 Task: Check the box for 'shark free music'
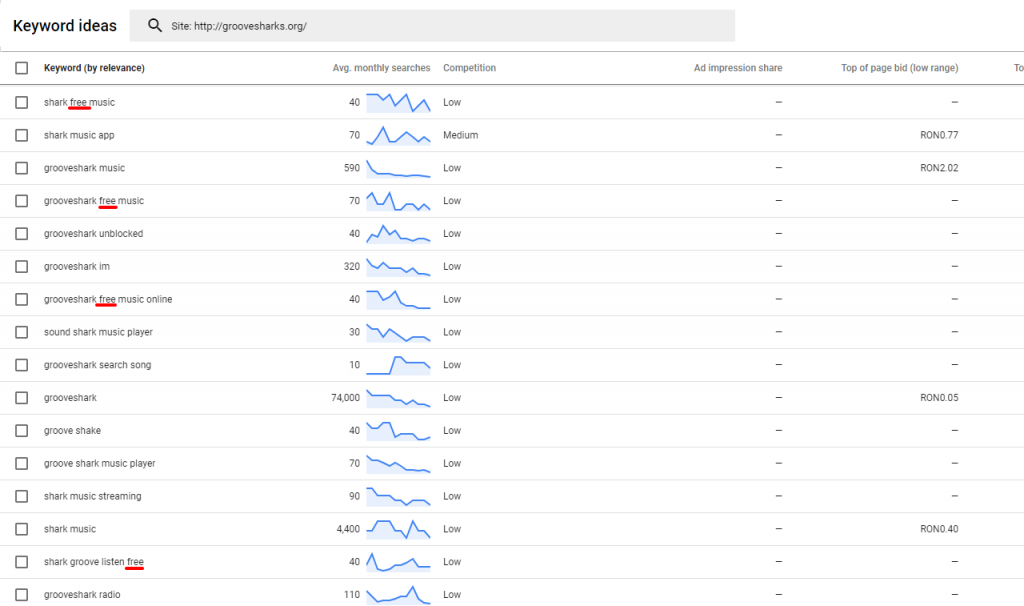point(22,103)
